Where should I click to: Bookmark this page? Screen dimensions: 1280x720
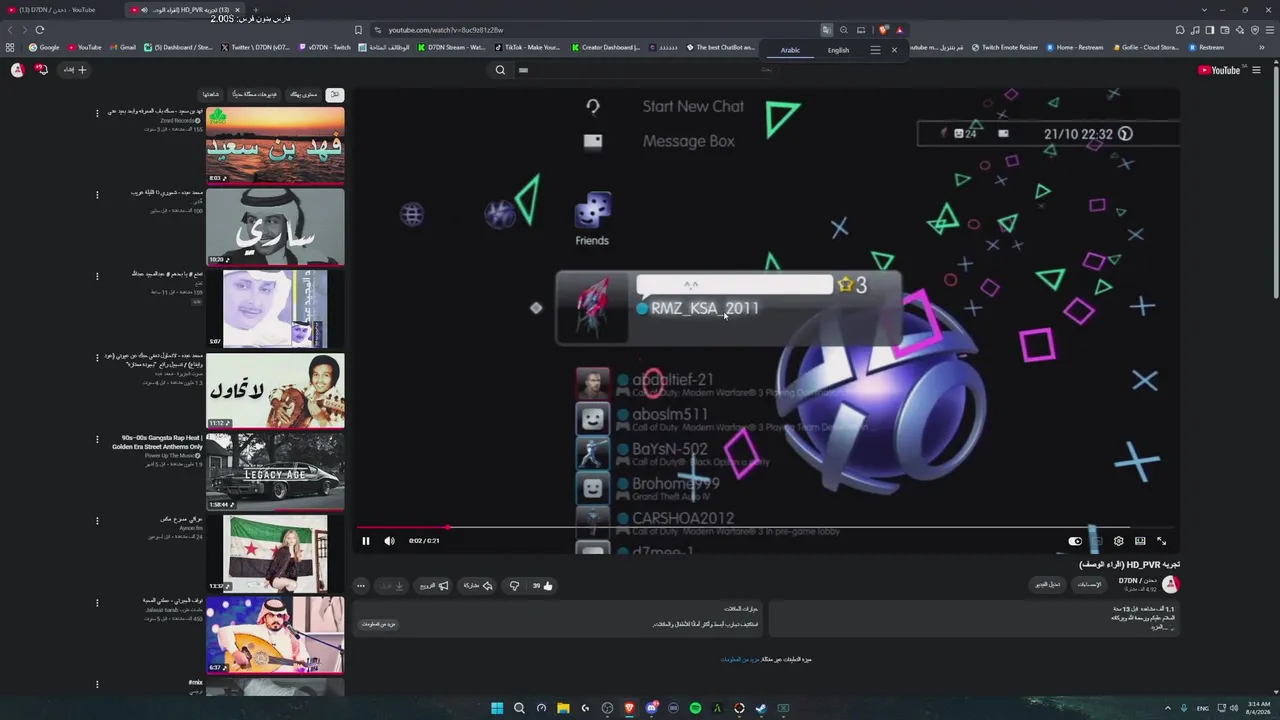click(358, 30)
